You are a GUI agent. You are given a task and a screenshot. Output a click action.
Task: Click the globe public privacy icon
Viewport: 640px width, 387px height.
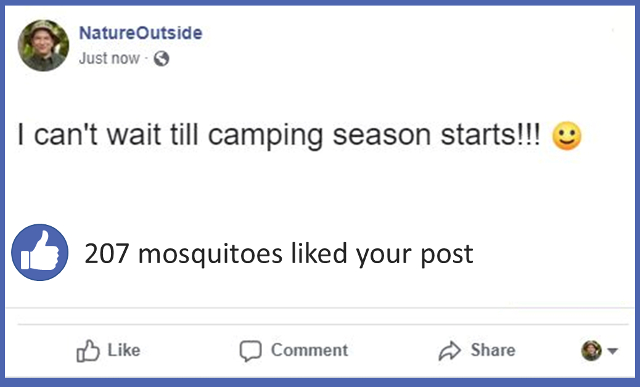click(x=161, y=59)
